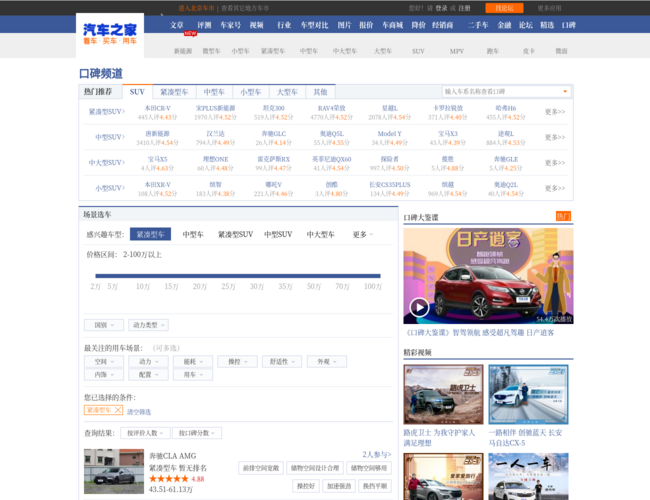The width and height of the screenshot is (650, 500).
Task: Open the 车型对比 navigation item
Action: [315, 25]
